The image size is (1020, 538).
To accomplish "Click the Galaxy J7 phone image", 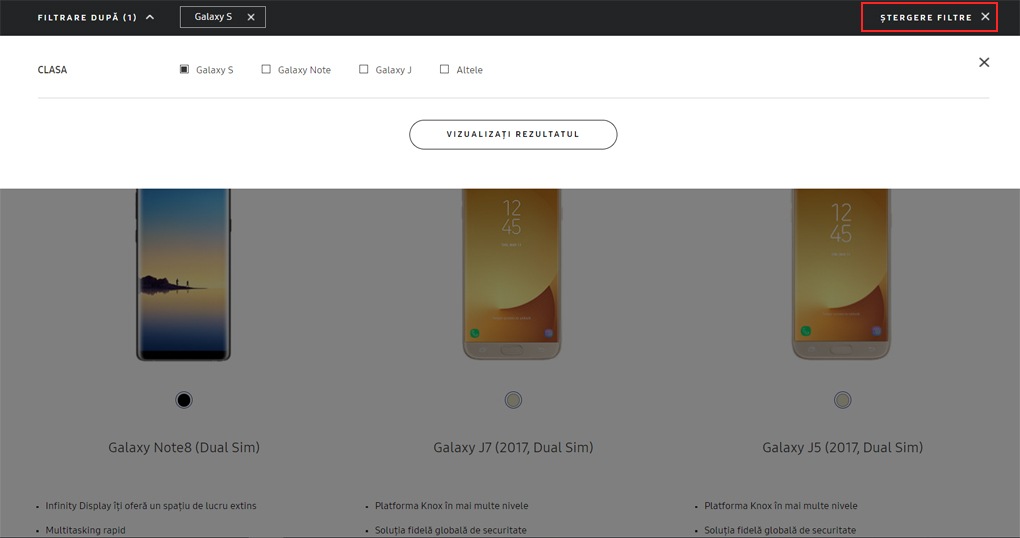I will point(512,274).
